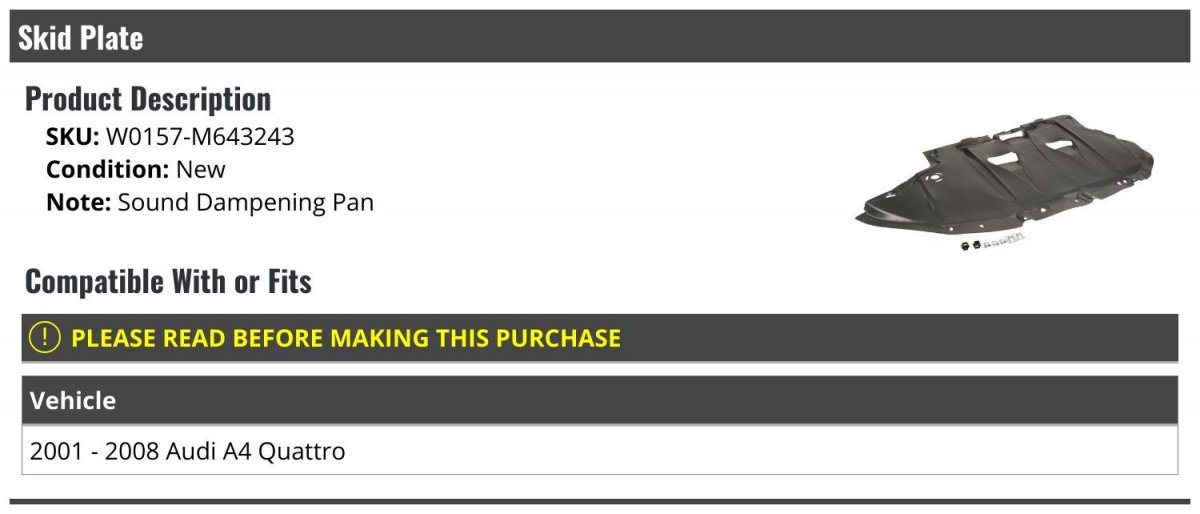Viewport: 1200px width, 514px height.
Task: Click the bottom dark divider line
Action: tap(600, 502)
